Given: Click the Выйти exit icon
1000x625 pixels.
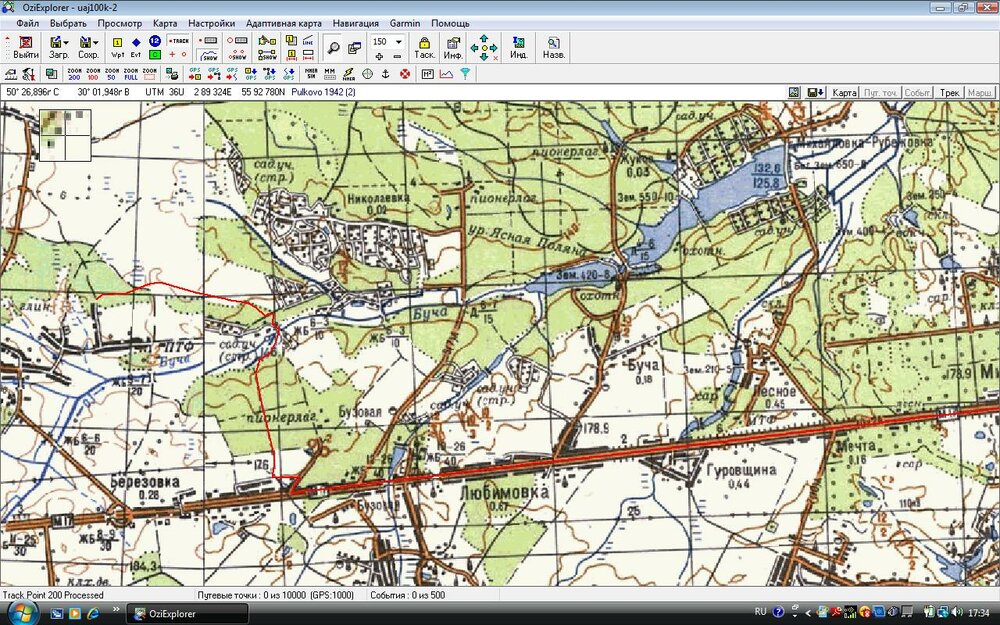Looking at the screenshot, I should pos(26,47).
